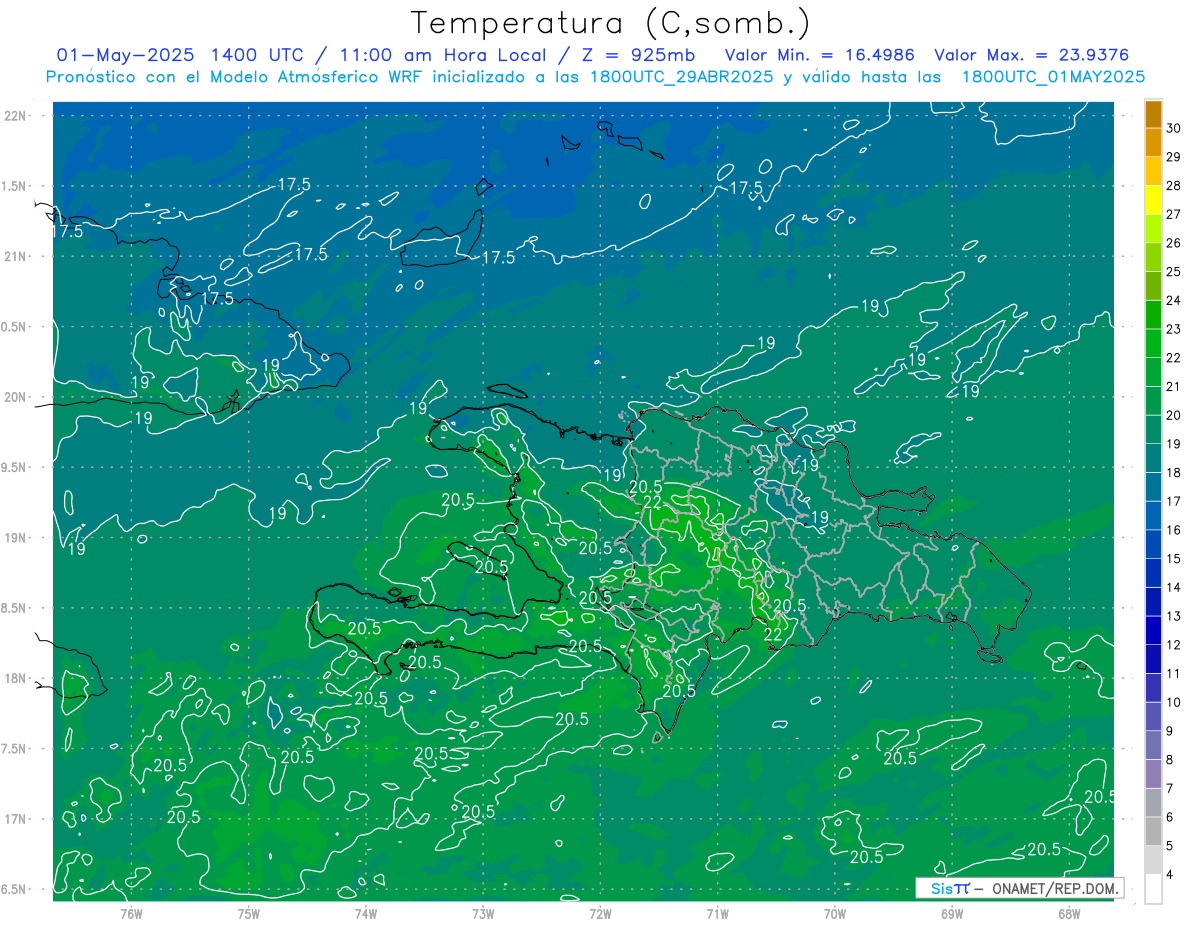Click the '30' color scale label
The height and width of the screenshot is (927, 1200).
(x=1173, y=128)
